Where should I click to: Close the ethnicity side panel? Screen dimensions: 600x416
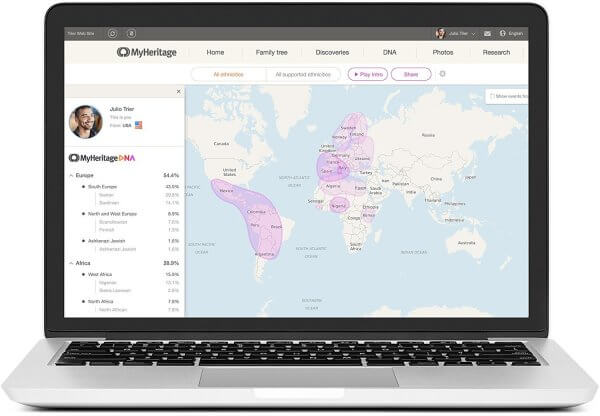coord(178,91)
